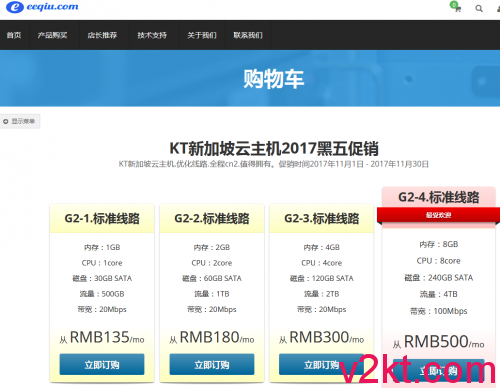Click the 磁盘：120GB SATA line
Screen dimensions: 500x388
pyautogui.click(x=322, y=278)
